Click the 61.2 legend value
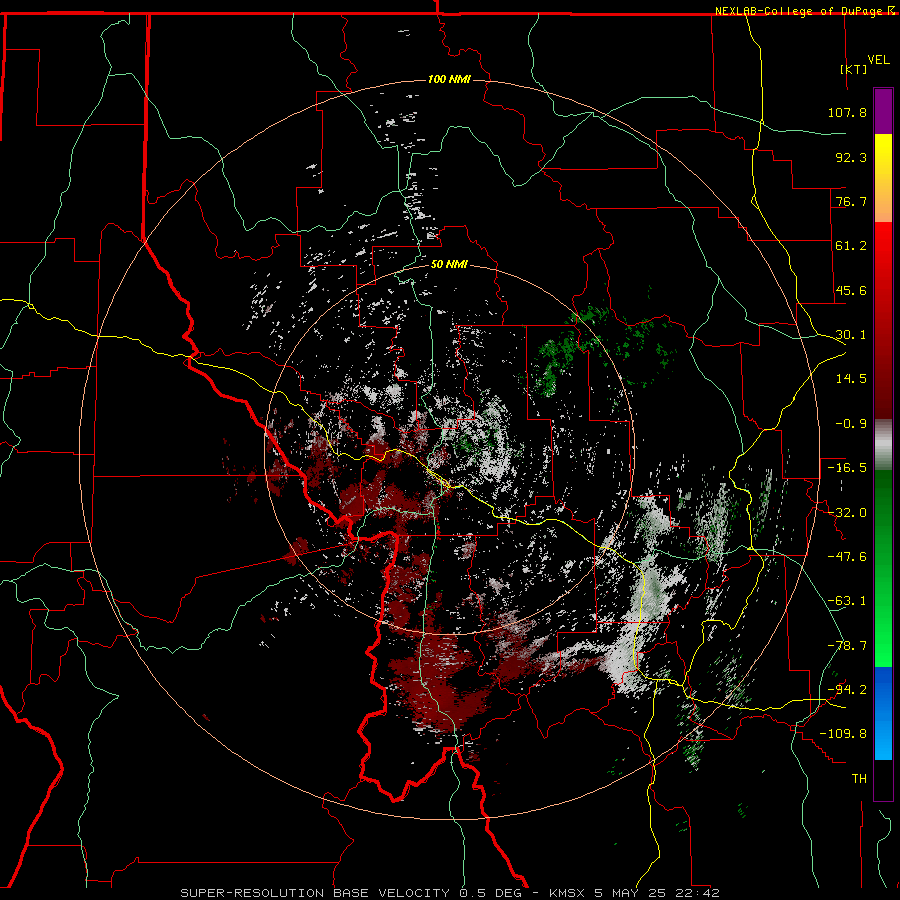This screenshot has width=900, height=900. click(x=851, y=246)
